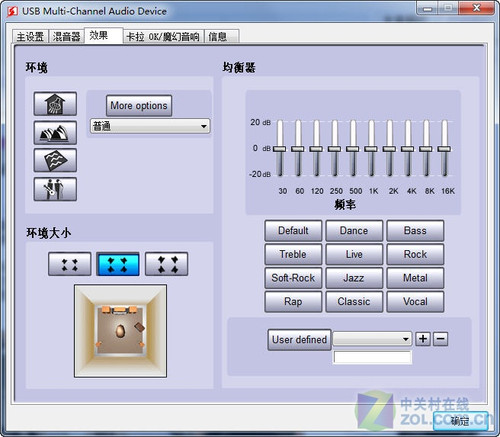
Task: Apply the Metal equalizer preset
Action: pos(415,278)
